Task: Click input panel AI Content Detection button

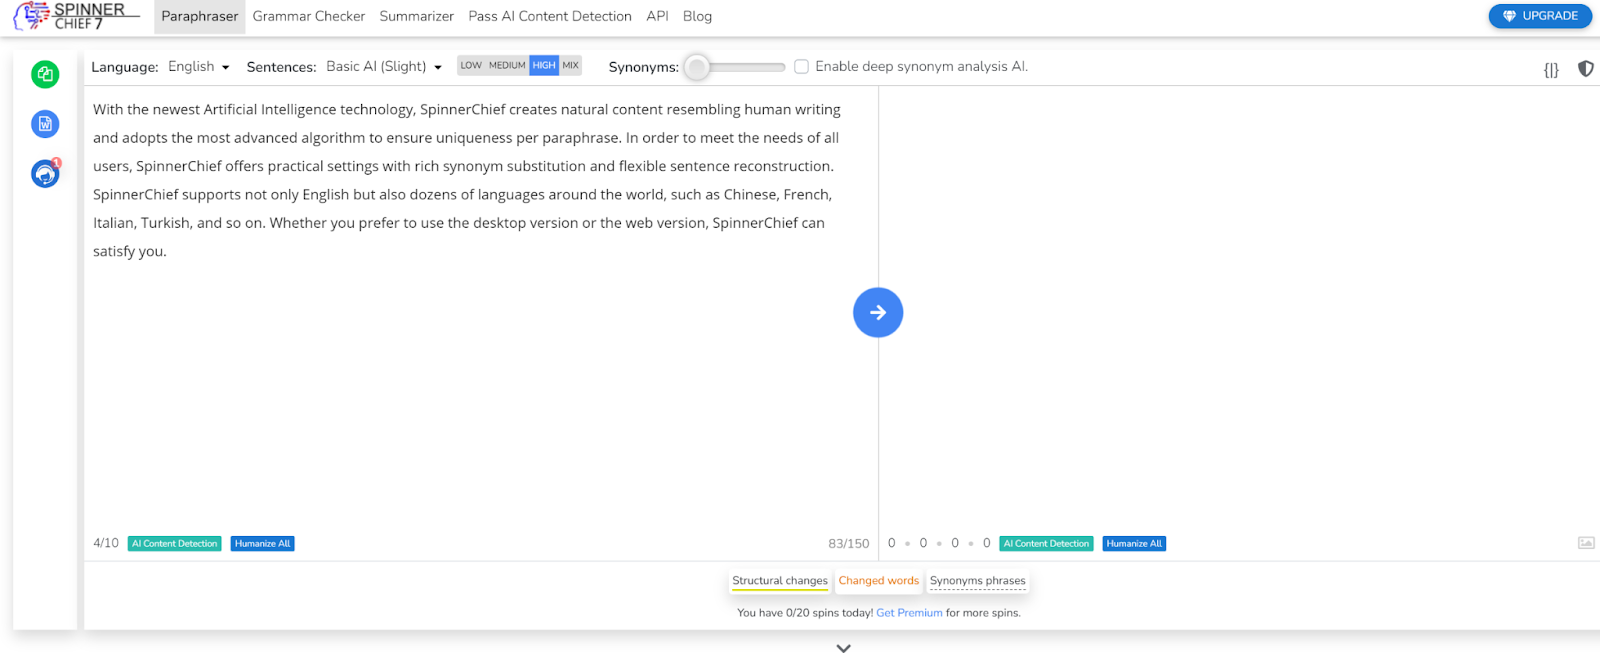Action: [175, 544]
